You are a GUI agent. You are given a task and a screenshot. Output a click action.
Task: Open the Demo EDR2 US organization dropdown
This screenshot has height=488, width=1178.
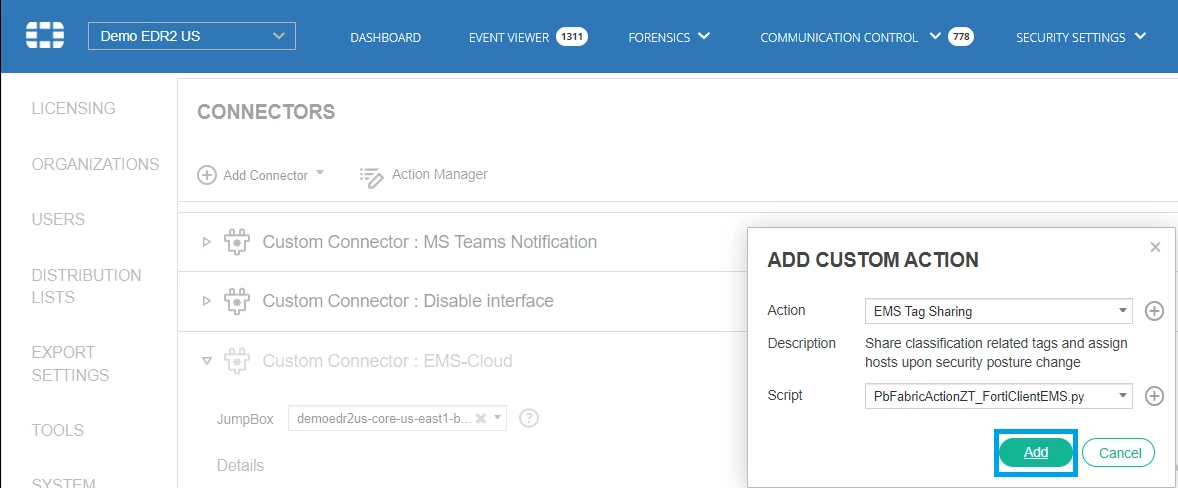click(x=192, y=36)
